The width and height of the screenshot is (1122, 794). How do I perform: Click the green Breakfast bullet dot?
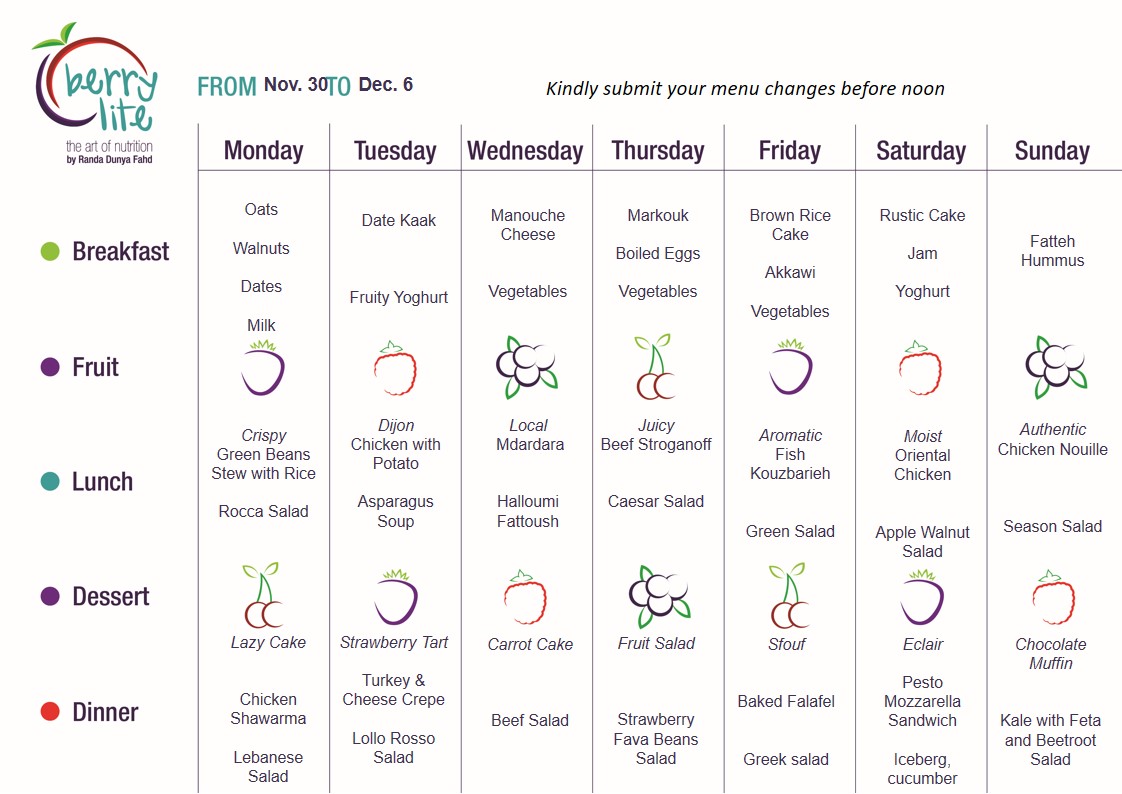click(x=50, y=251)
